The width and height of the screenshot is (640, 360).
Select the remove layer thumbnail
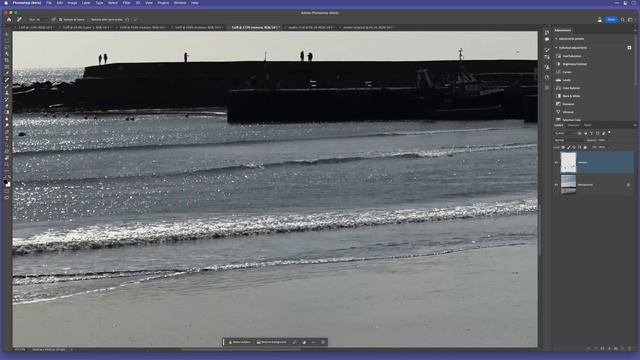[568, 162]
